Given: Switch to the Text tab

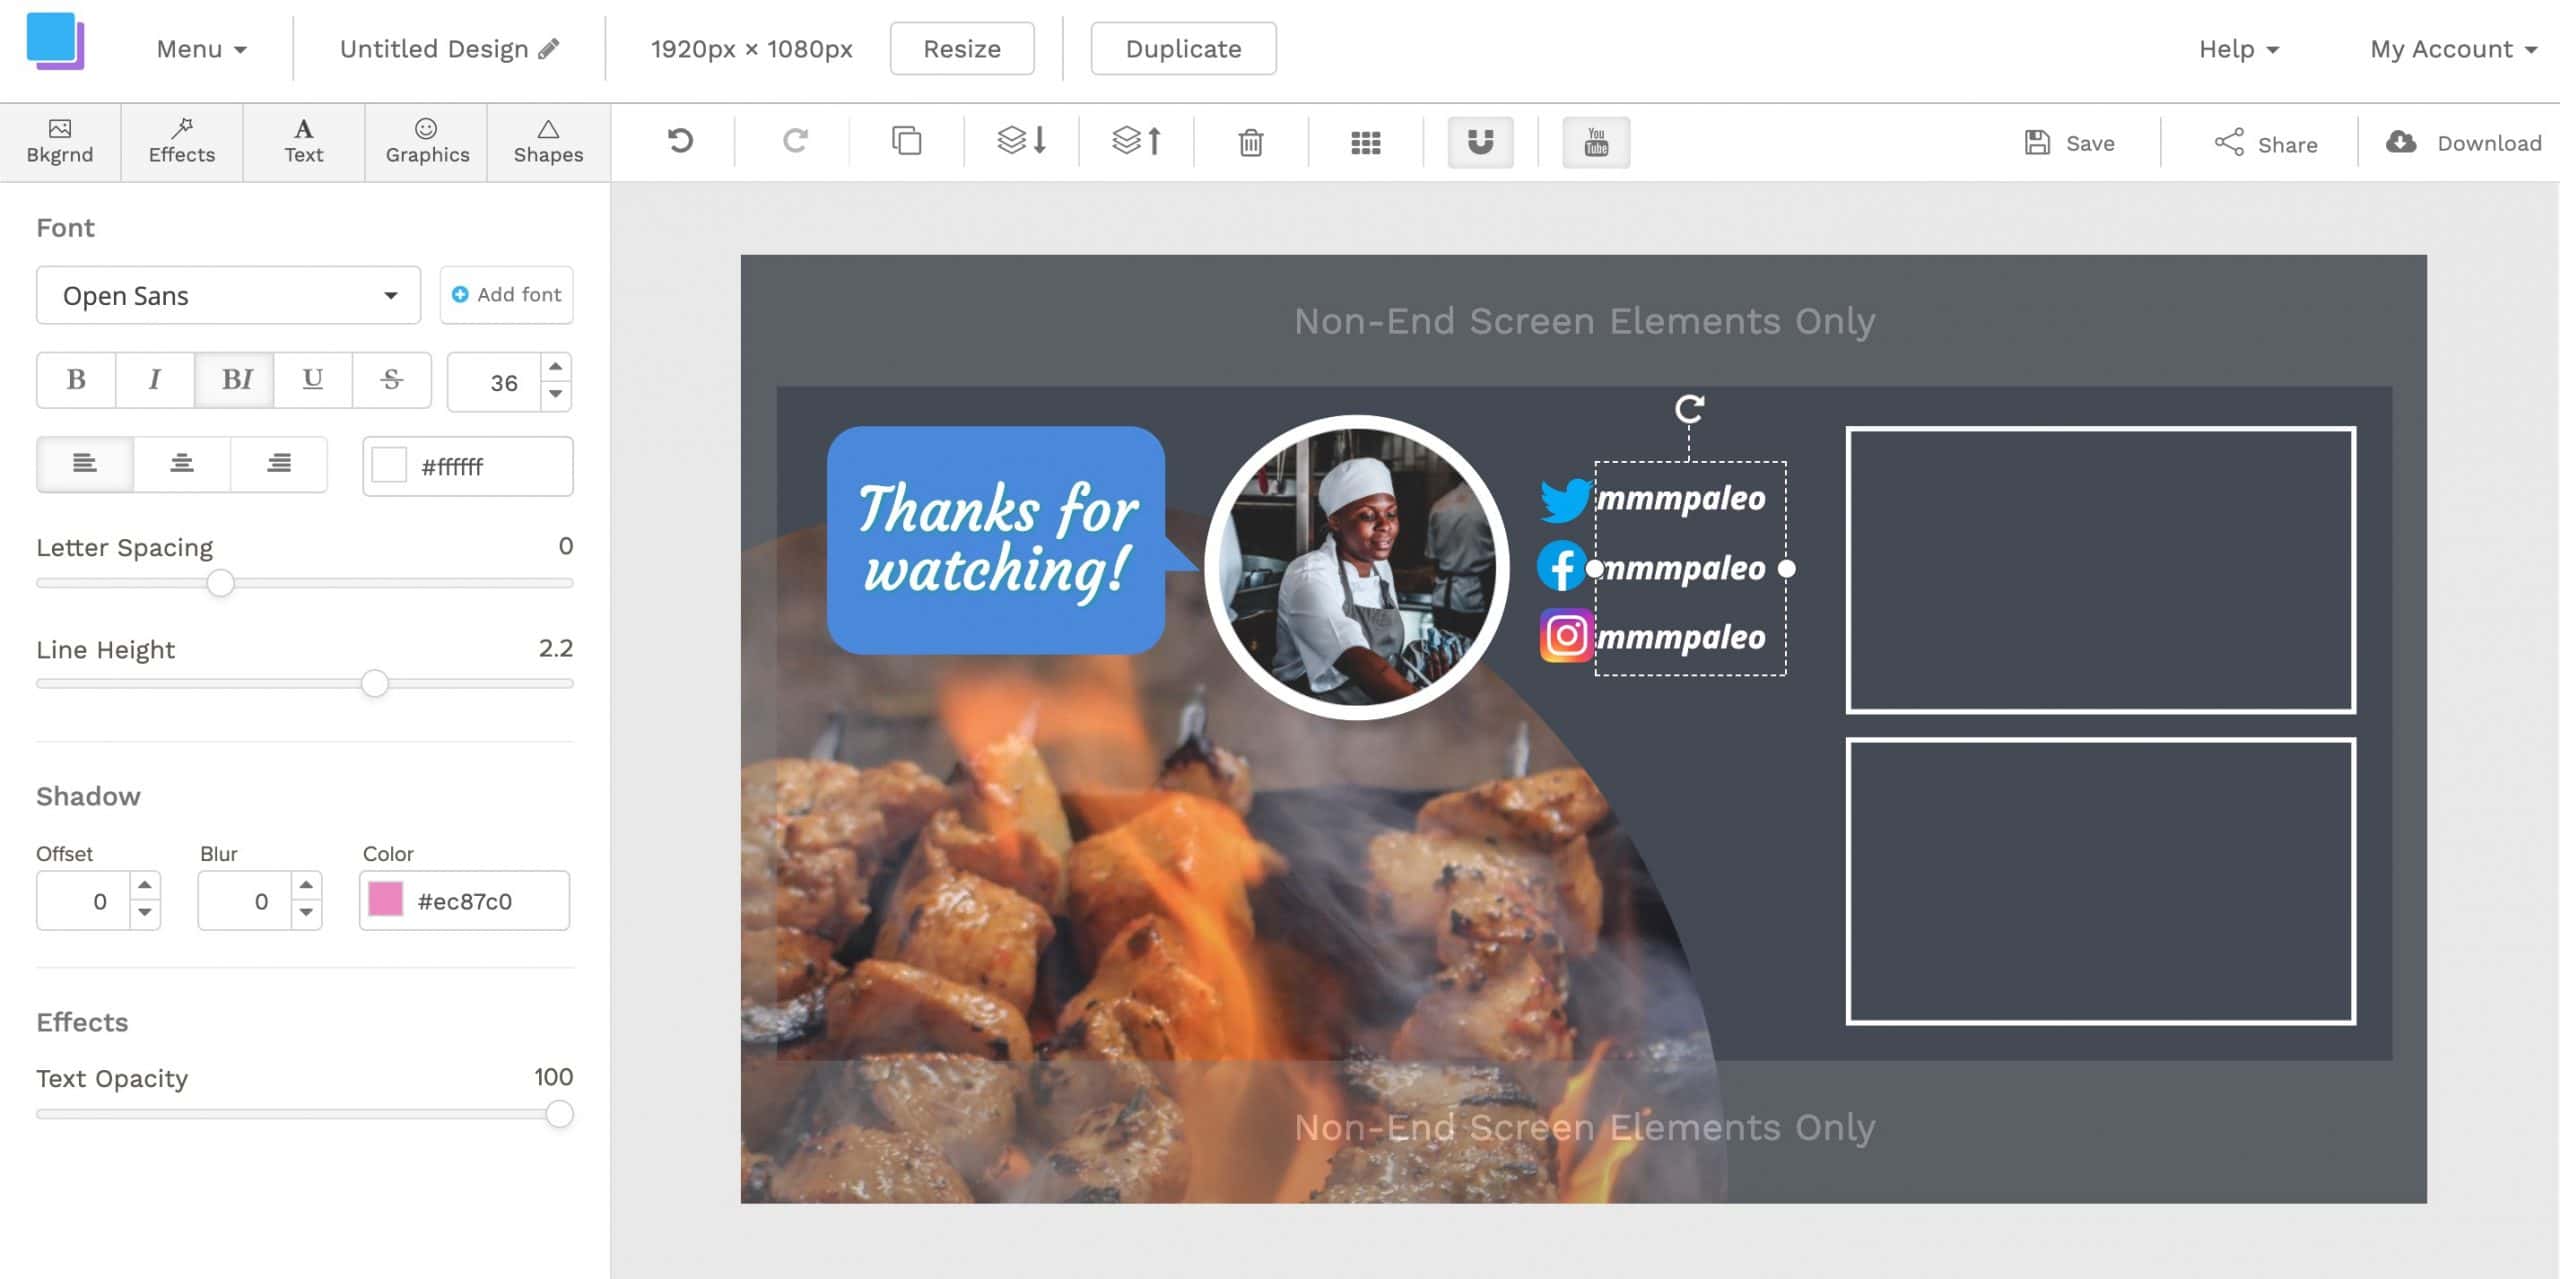Looking at the screenshot, I should pyautogui.click(x=304, y=142).
